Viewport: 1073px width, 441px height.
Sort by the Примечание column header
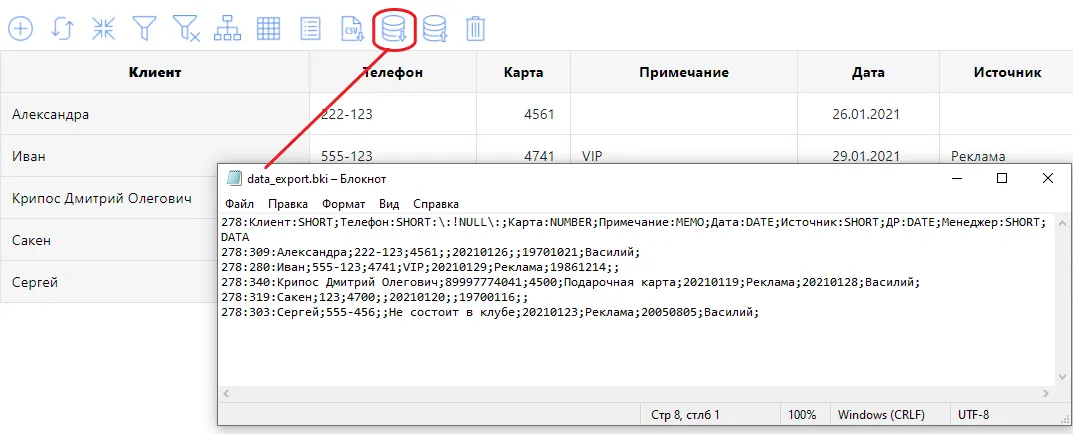coord(684,72)
